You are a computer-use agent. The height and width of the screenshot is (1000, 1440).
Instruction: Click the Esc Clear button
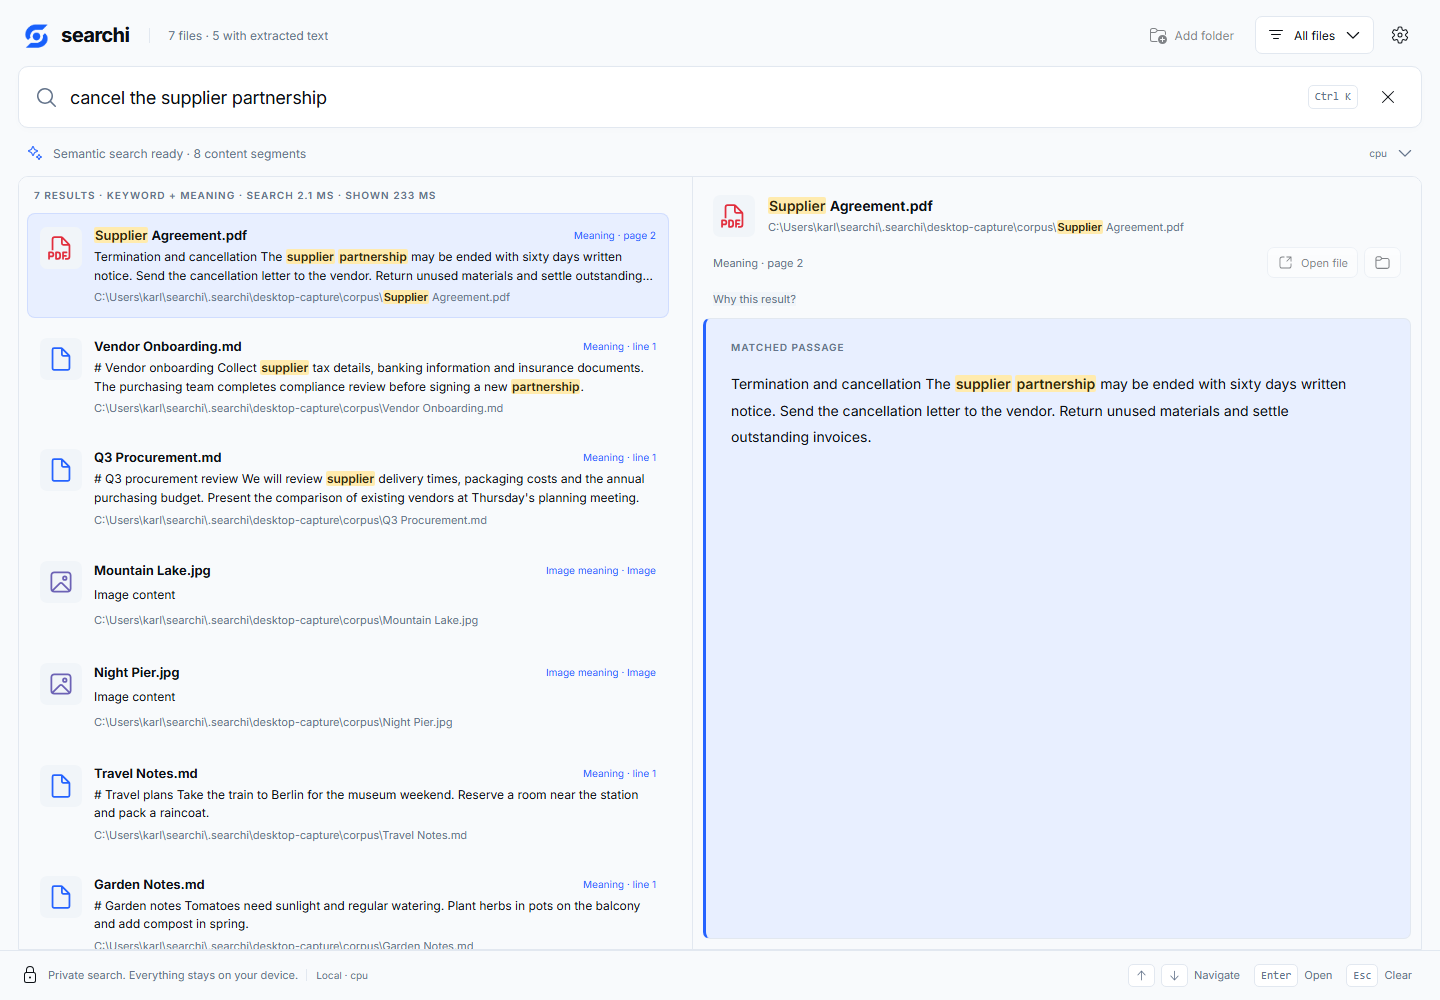pyautogui.click(x=1380, y=976)
